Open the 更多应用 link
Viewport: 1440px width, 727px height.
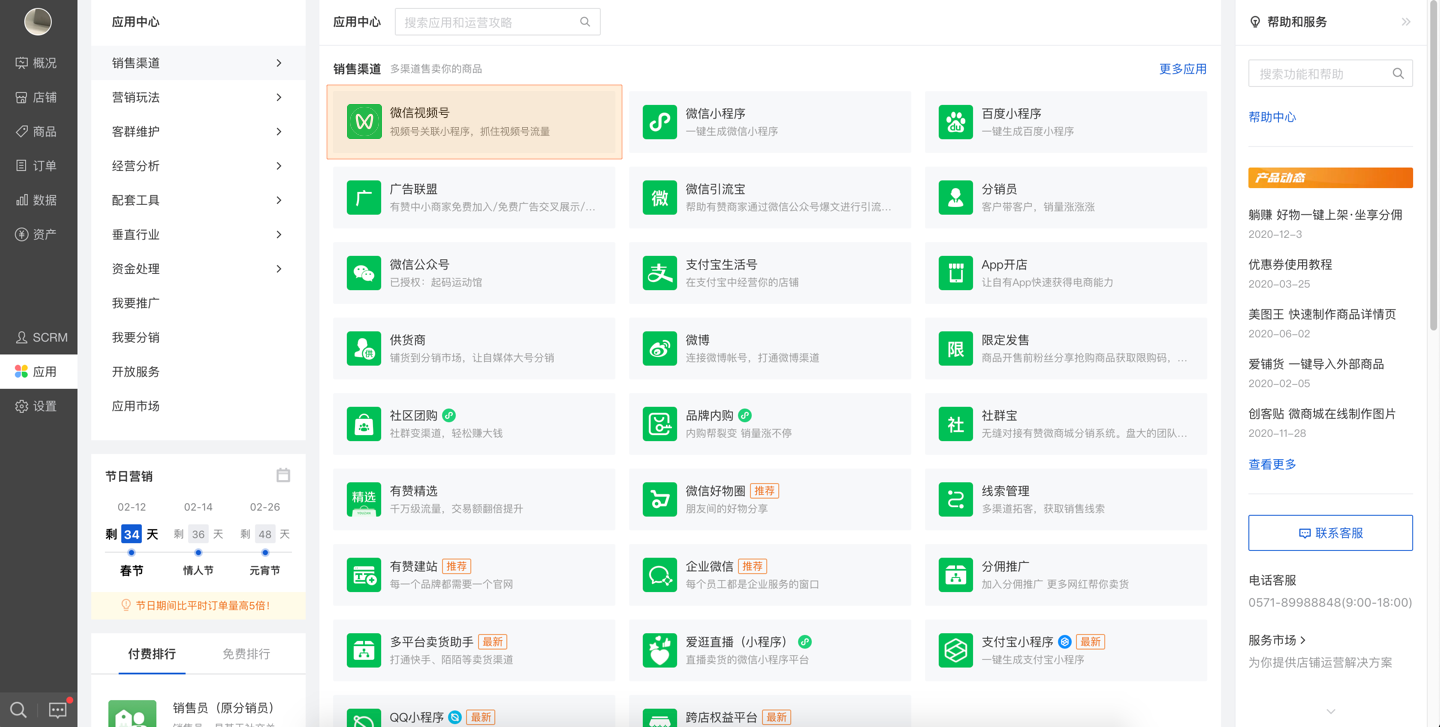click(x=1183, y=69)
